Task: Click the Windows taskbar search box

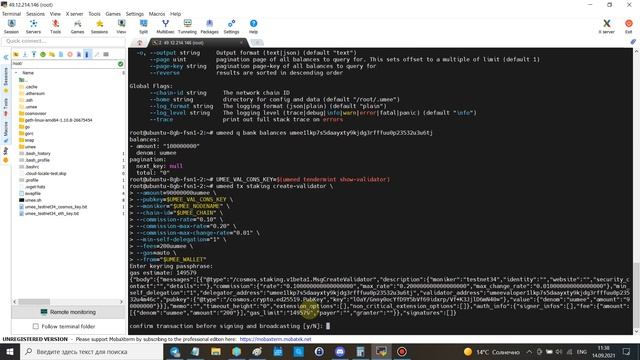Action: click(x=91, y=351)
